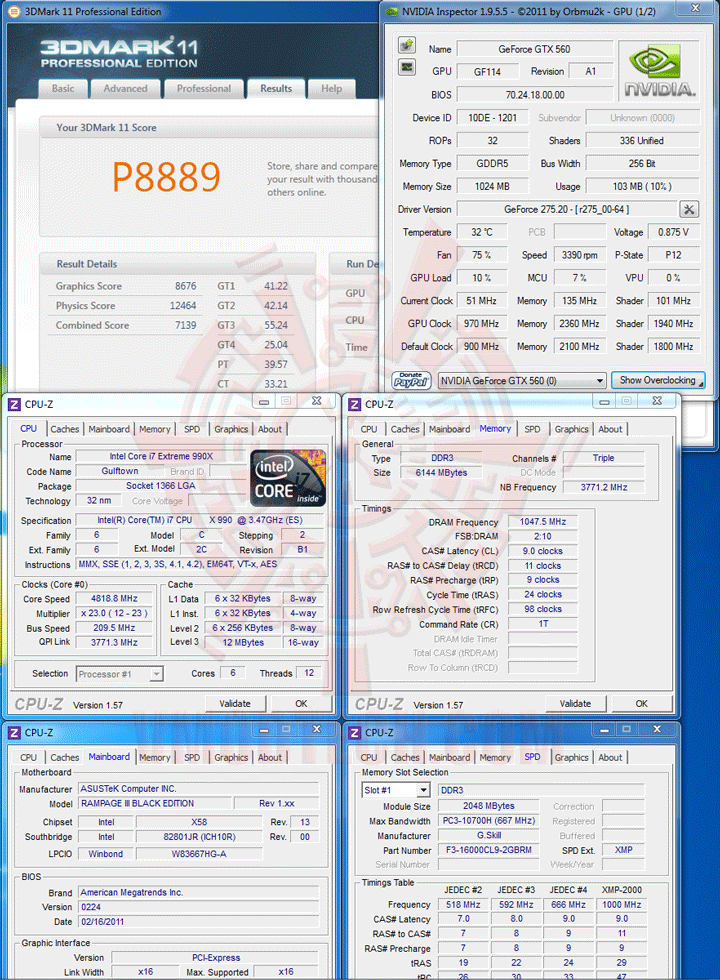Viewport: 720px width, 980px height.
Task: Click the fan Speed value 3390 rpm
Action: pyautogui.click(x=579, y=255)
